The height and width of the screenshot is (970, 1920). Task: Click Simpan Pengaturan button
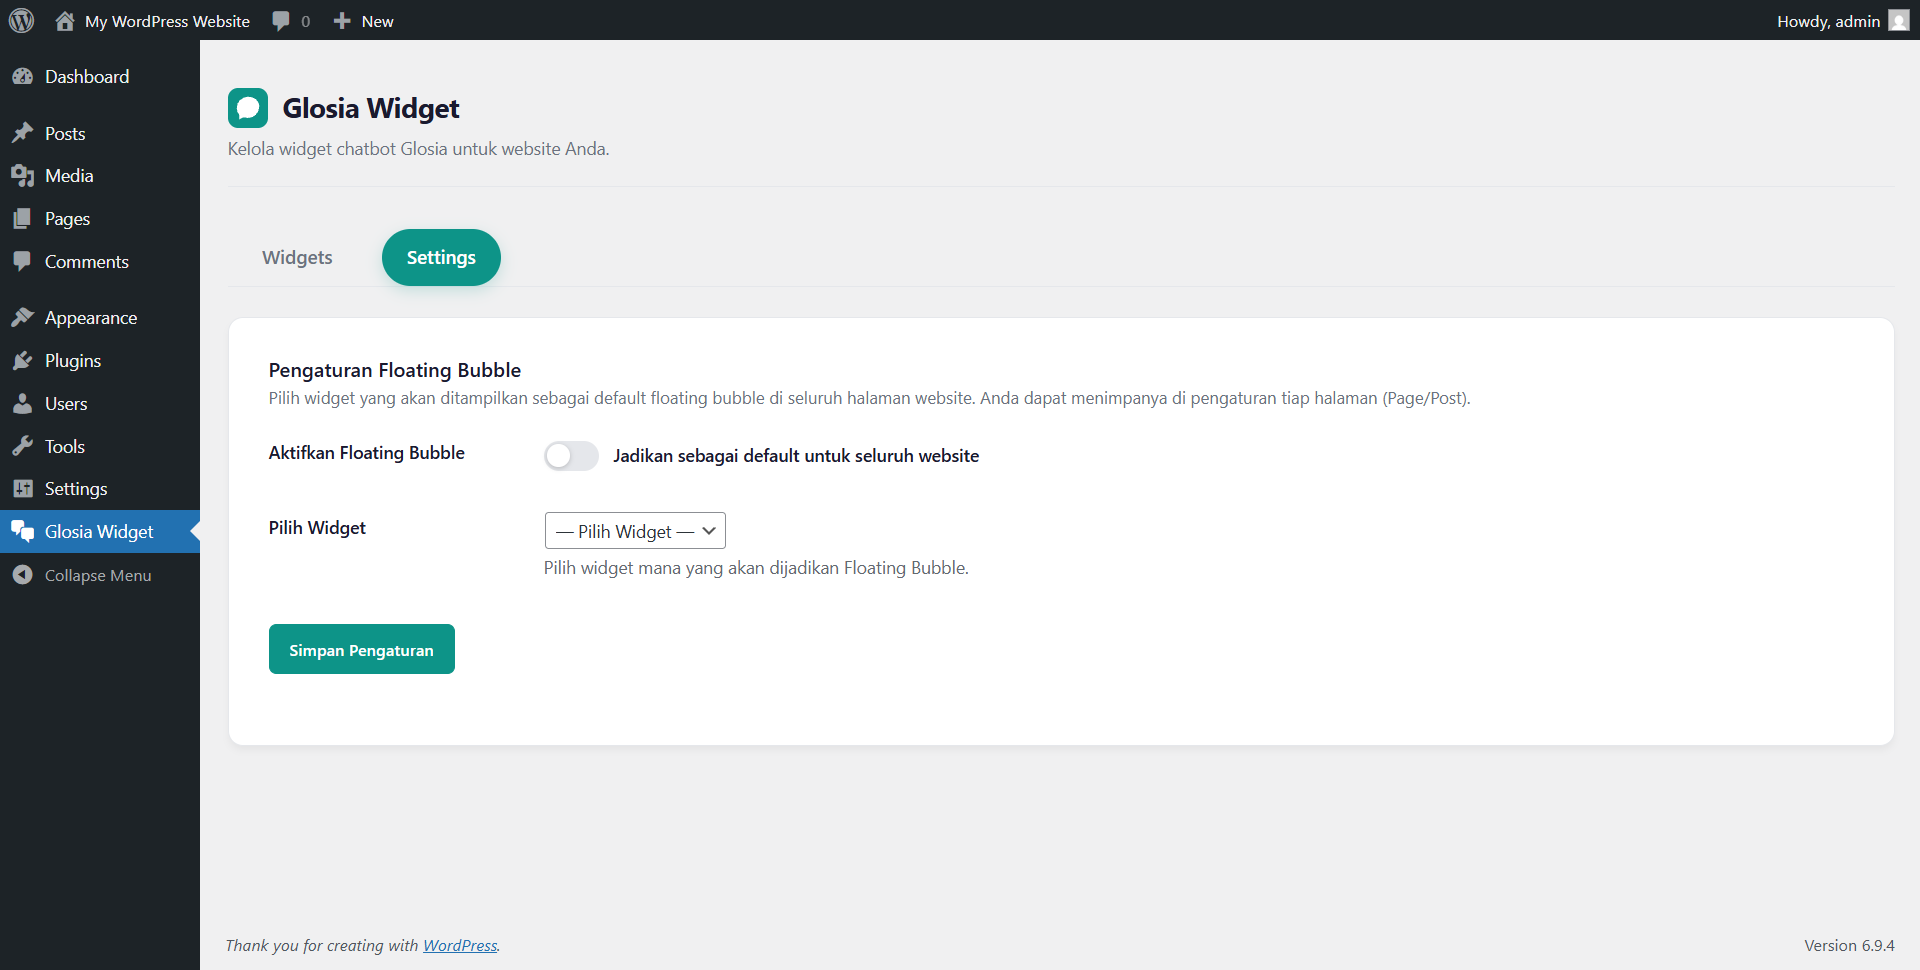click(362, 649)
